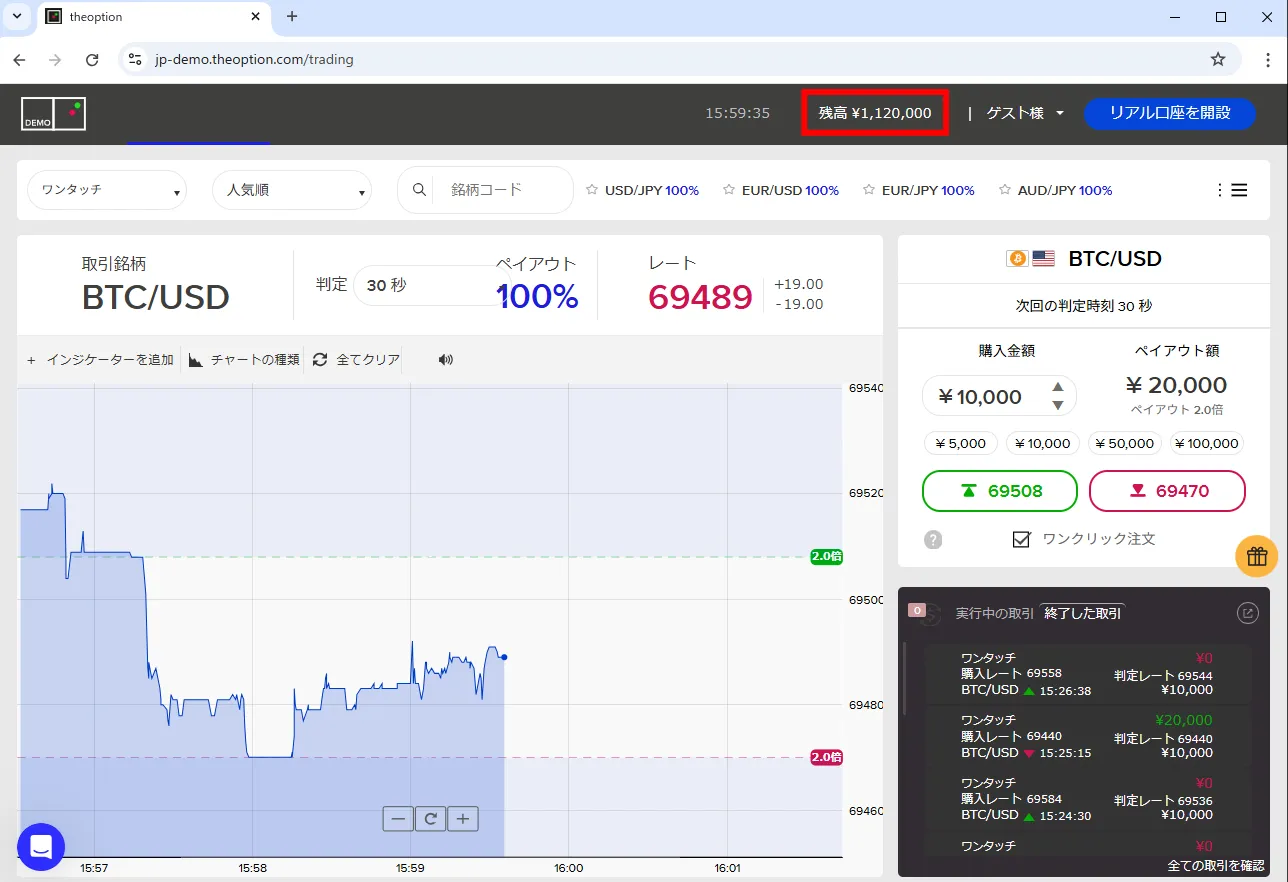The width and height of the screenshot is (1288, 882).
Task: Click リアル口座を開設 button
Action: 1169,113
